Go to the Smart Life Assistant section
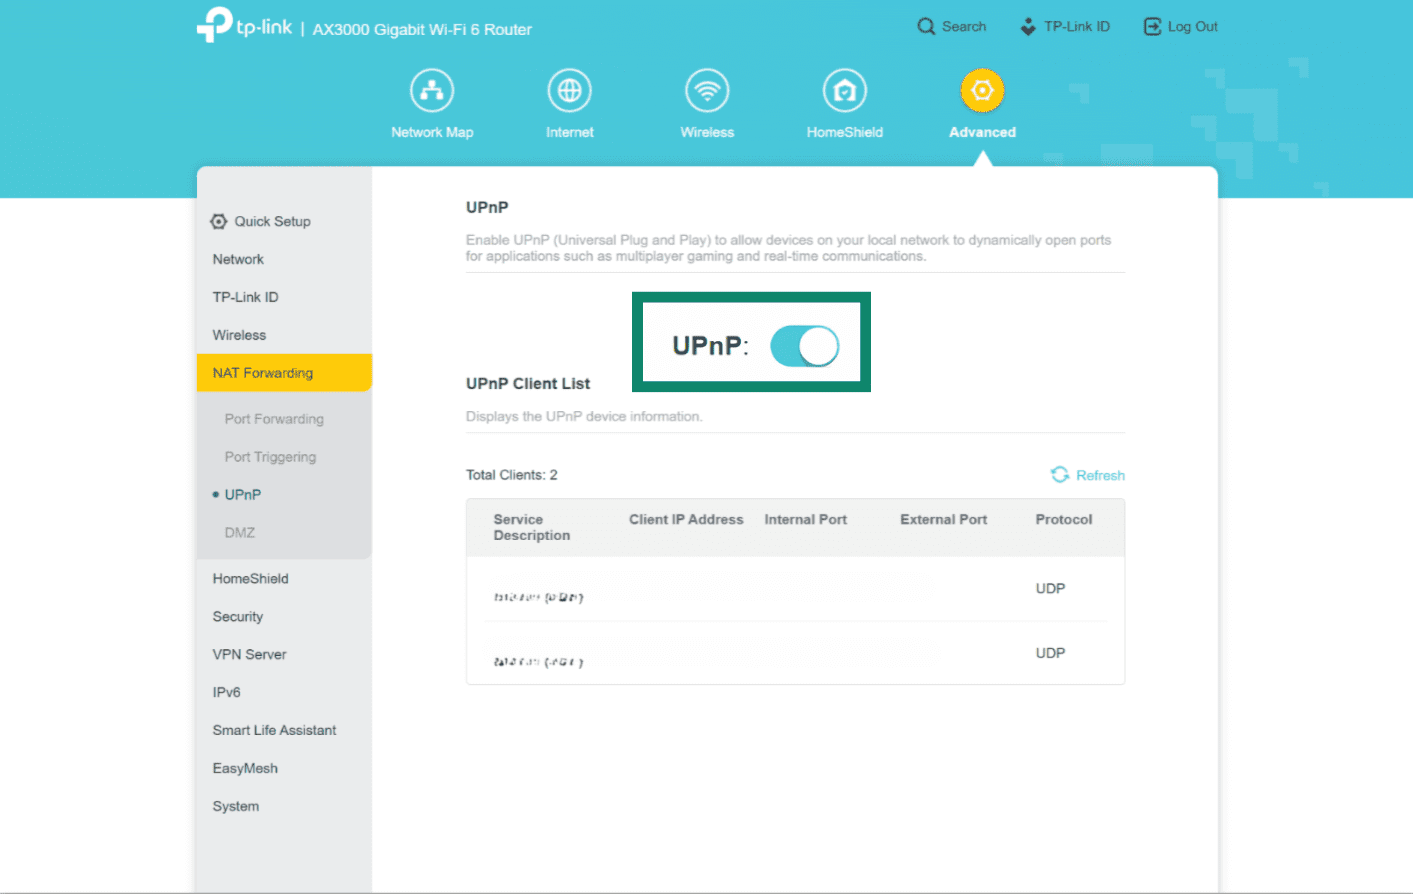The image size is (1414, 894). 274,730
